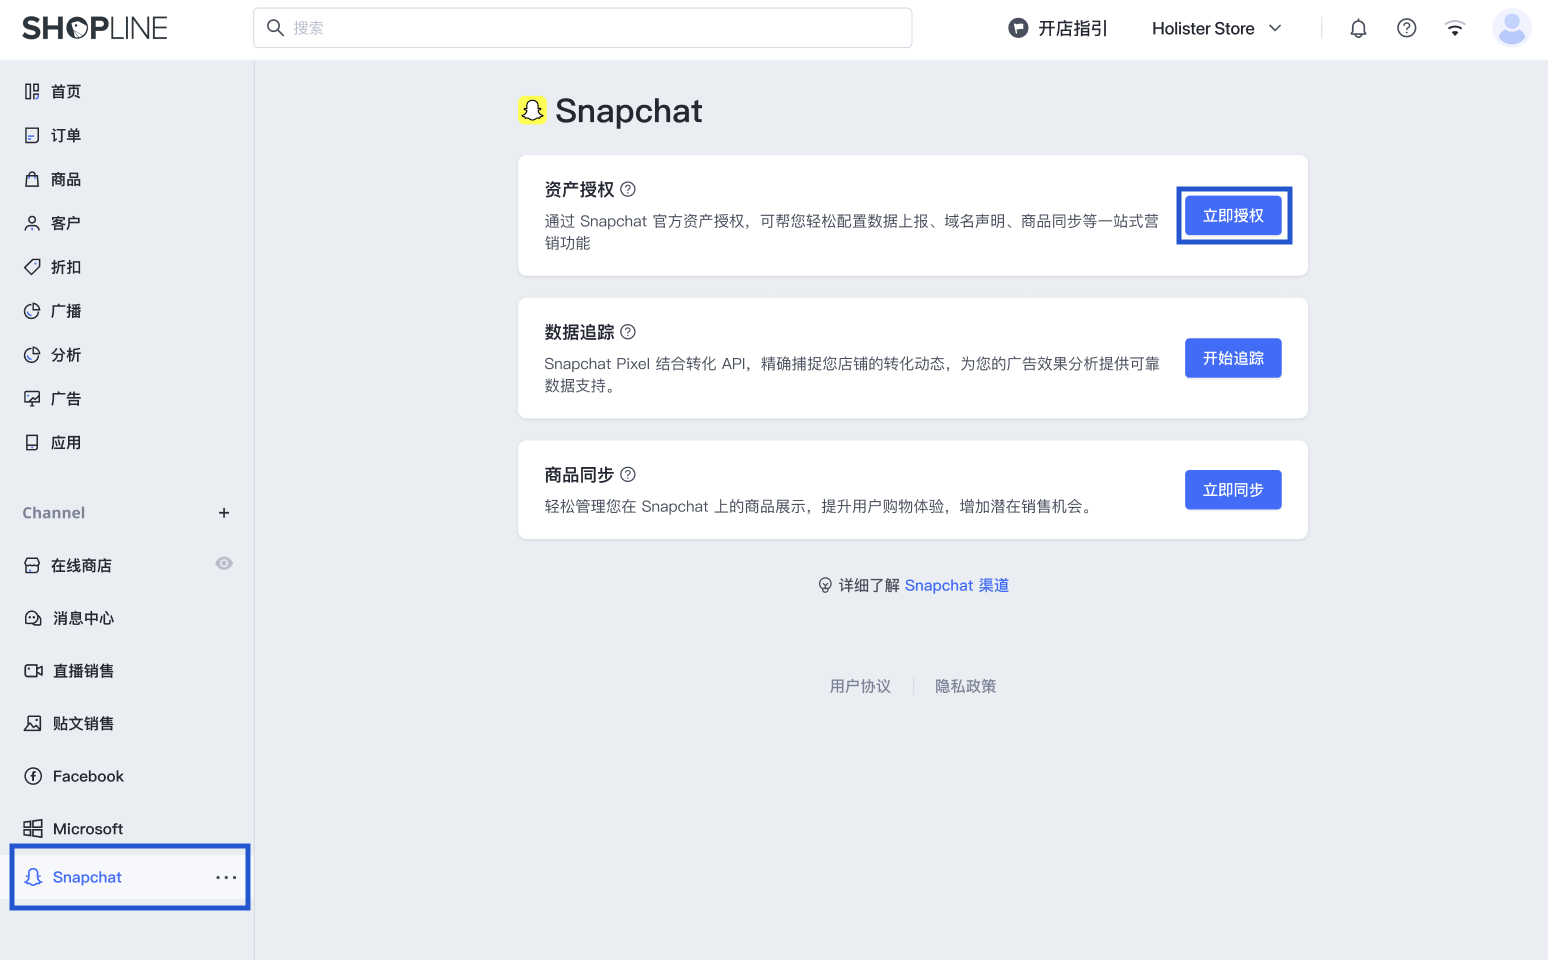Click the 首页 home icon in sidebar
Image resolution: width=1548 pixels, height=960 pixels.
[32, 92]
